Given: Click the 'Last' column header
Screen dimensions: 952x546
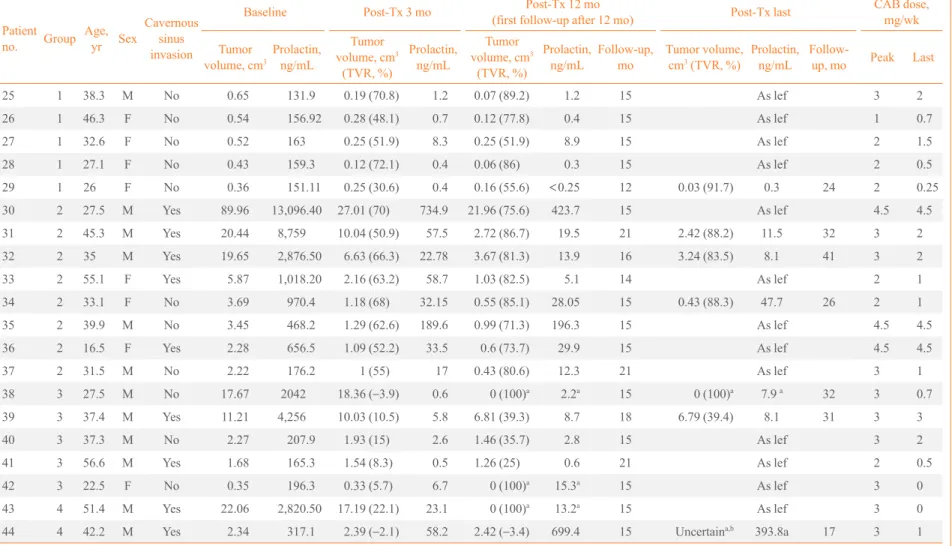Looking at the screenshot, I should (923, 57).
